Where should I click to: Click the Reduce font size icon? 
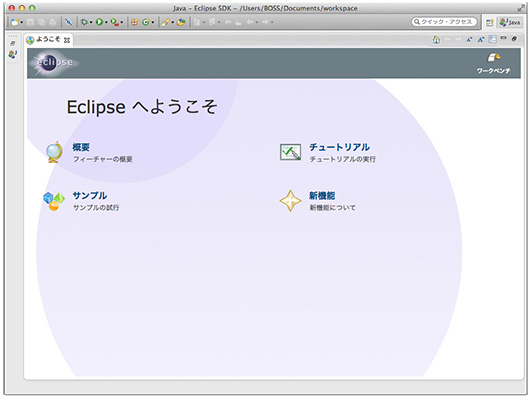(x=469, y=40)
